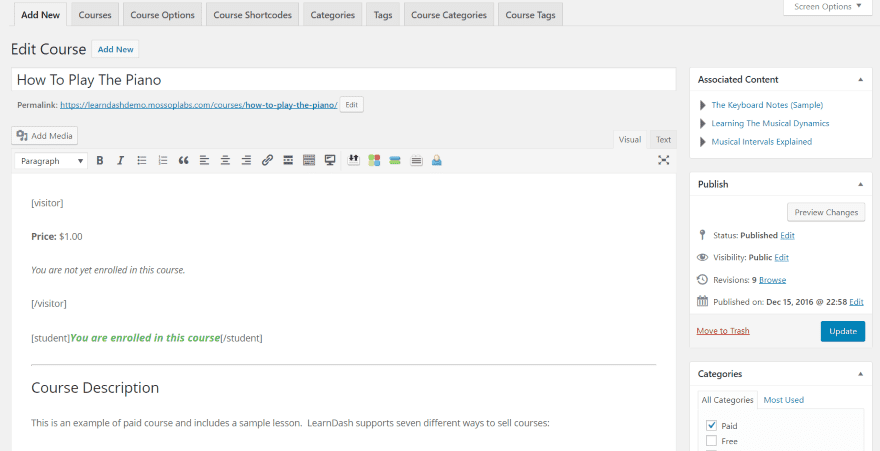
Task: Collapse the Associated Content panel
Action: click(x=860, y=80)
